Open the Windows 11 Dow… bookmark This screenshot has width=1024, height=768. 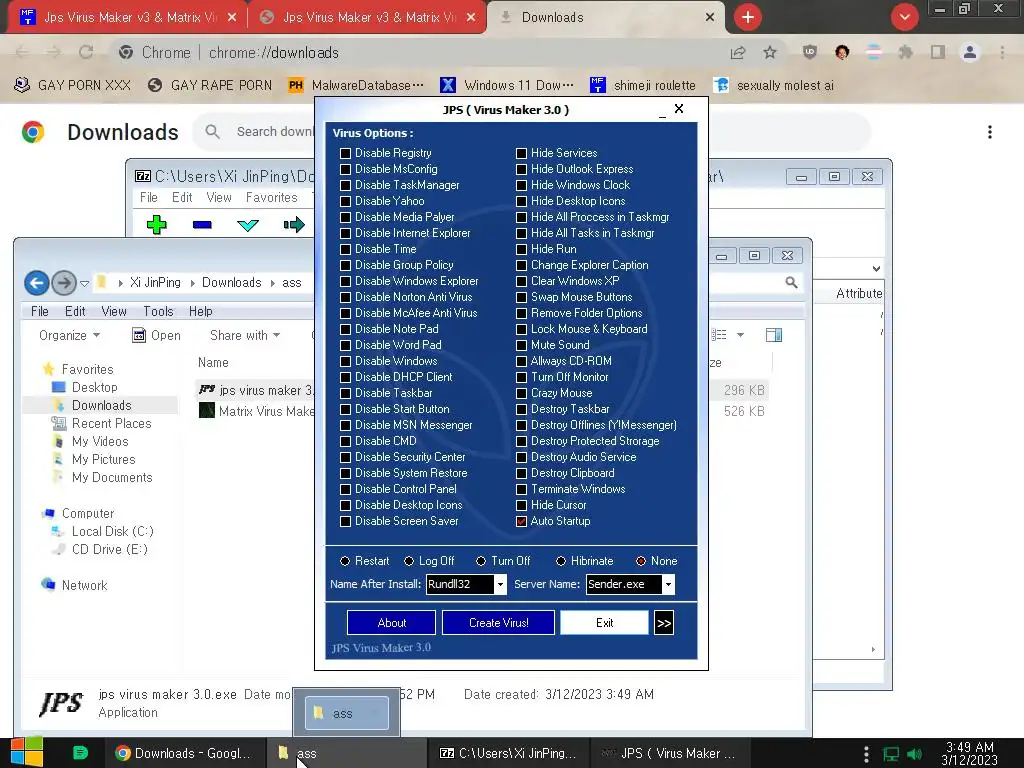[x=507, y=86]
